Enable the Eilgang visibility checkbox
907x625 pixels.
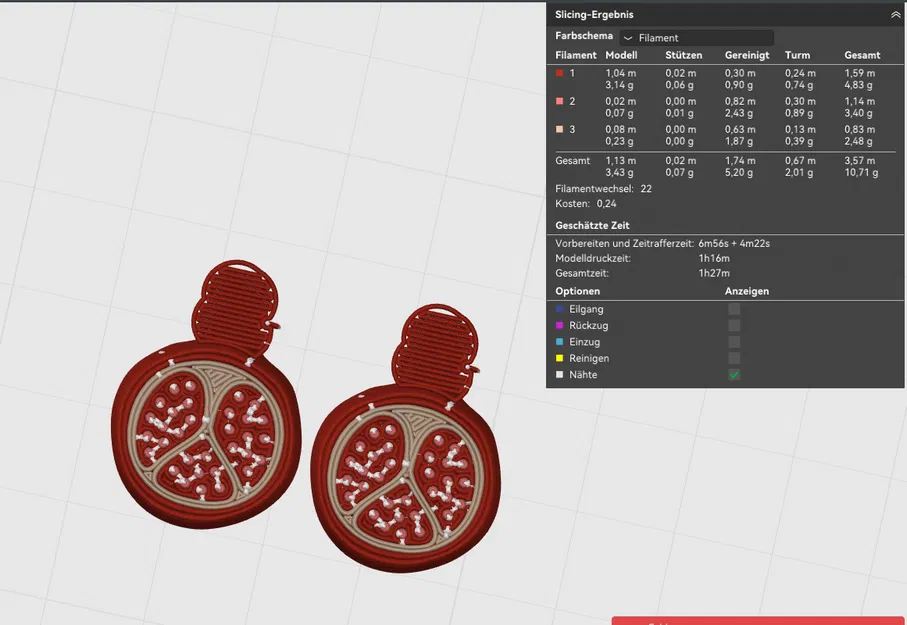coord(734,309)
